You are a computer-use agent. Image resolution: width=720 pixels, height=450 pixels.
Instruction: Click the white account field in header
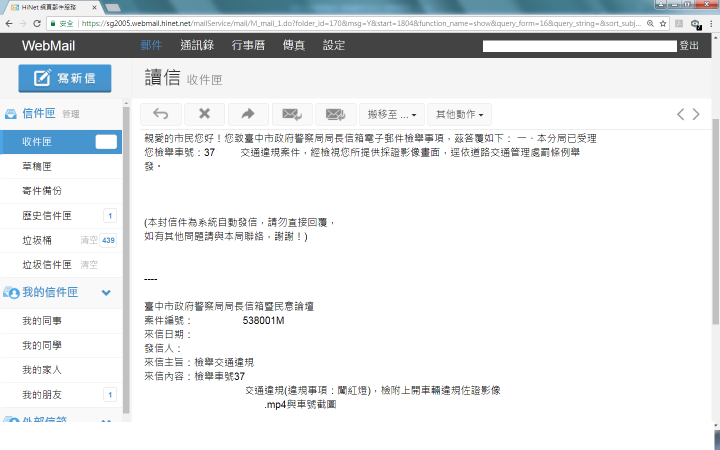point(579,46)
